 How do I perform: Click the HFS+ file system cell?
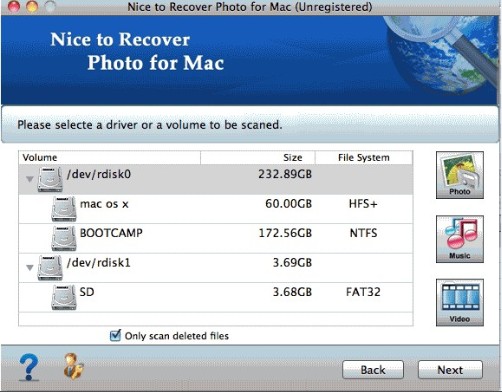click(x=363, y=204)
